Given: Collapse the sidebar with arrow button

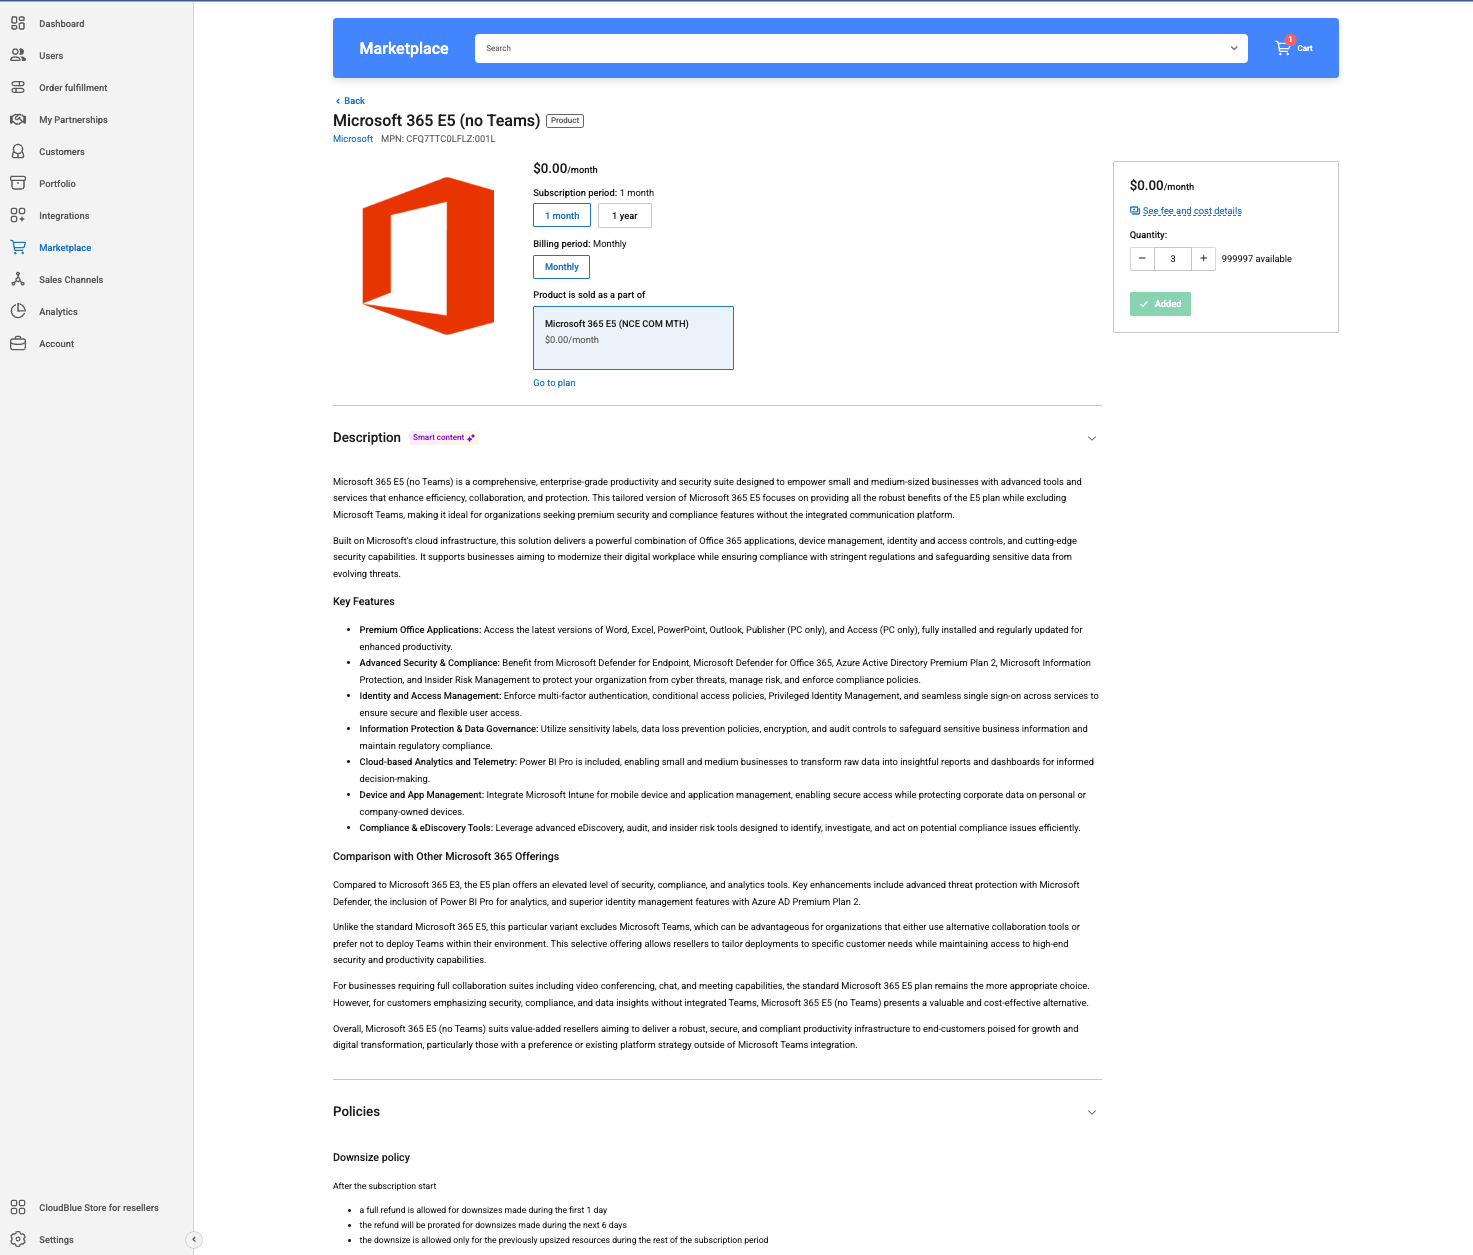Looking at the screenshot, I should [194, 1239].
